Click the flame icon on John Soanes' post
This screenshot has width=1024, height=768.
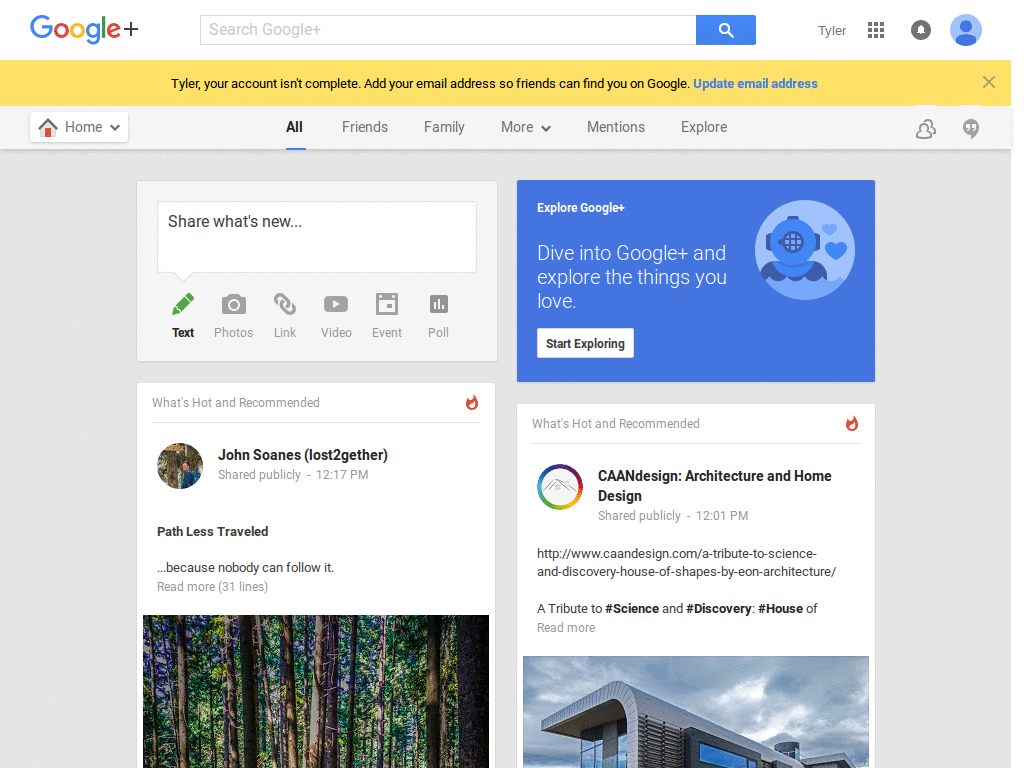471,402
